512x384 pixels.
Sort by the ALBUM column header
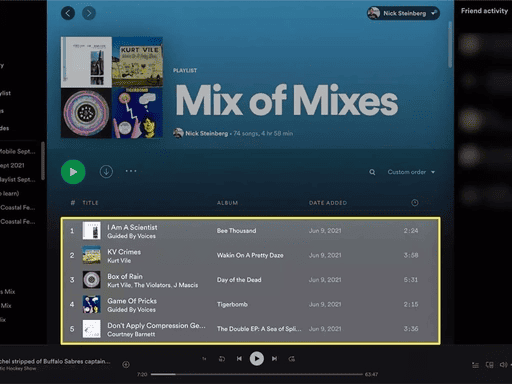[227, 203]
